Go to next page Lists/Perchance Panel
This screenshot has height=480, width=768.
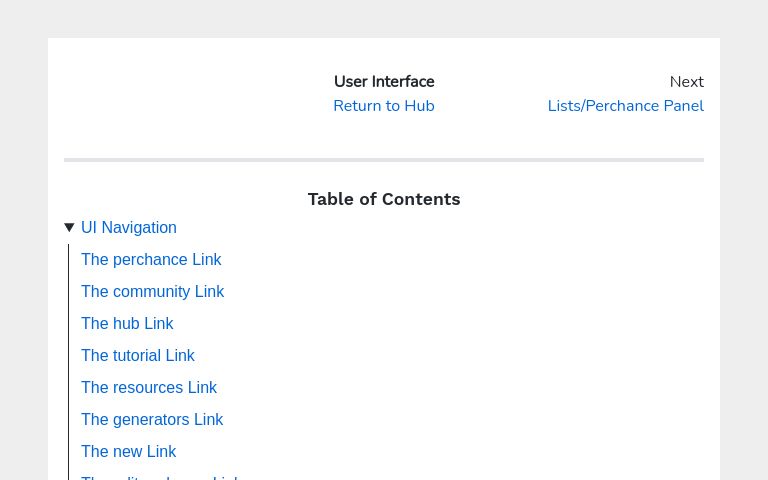click(x=625, y=106)
